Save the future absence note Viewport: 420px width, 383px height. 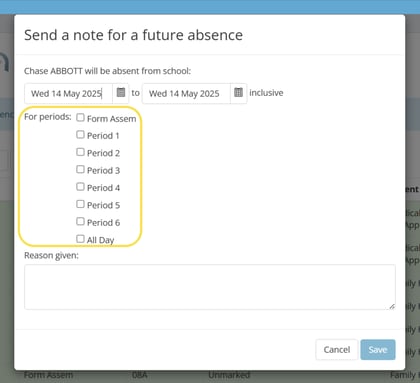(x=378, y=350)
